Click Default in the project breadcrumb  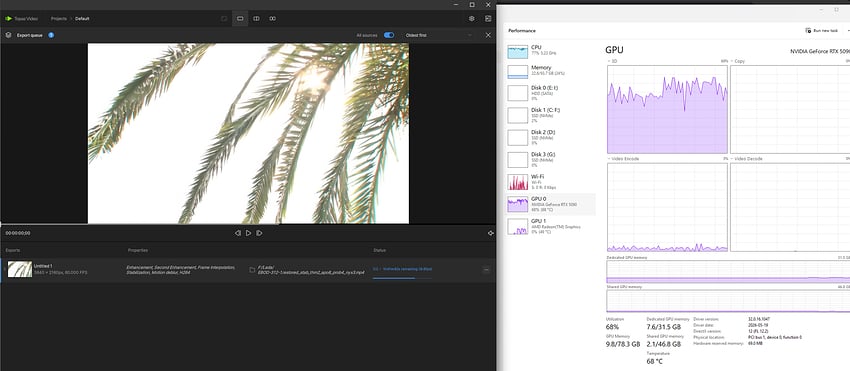82,18
